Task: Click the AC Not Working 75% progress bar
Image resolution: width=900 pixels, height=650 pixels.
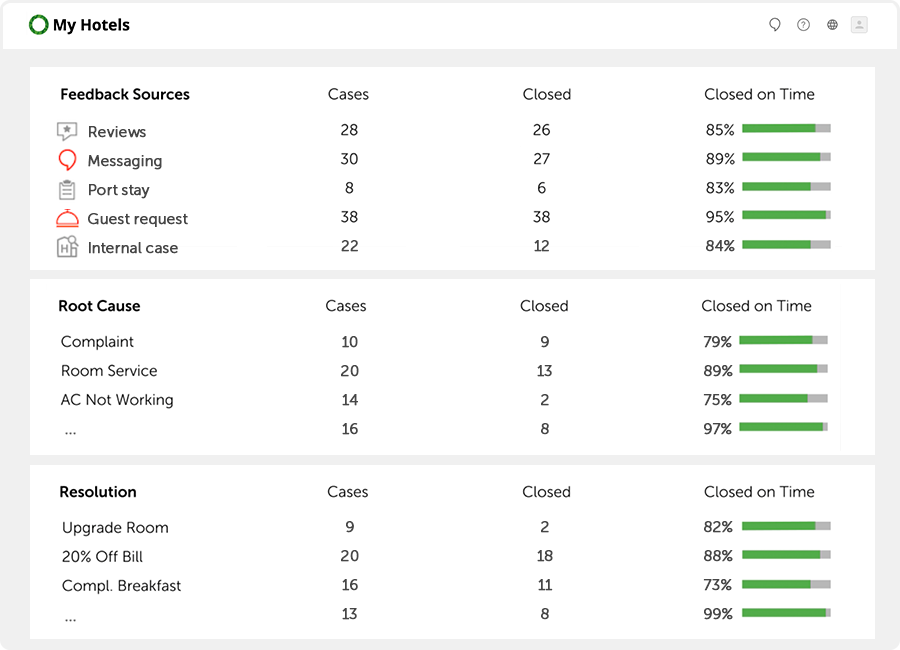Action: pos(783,398)
